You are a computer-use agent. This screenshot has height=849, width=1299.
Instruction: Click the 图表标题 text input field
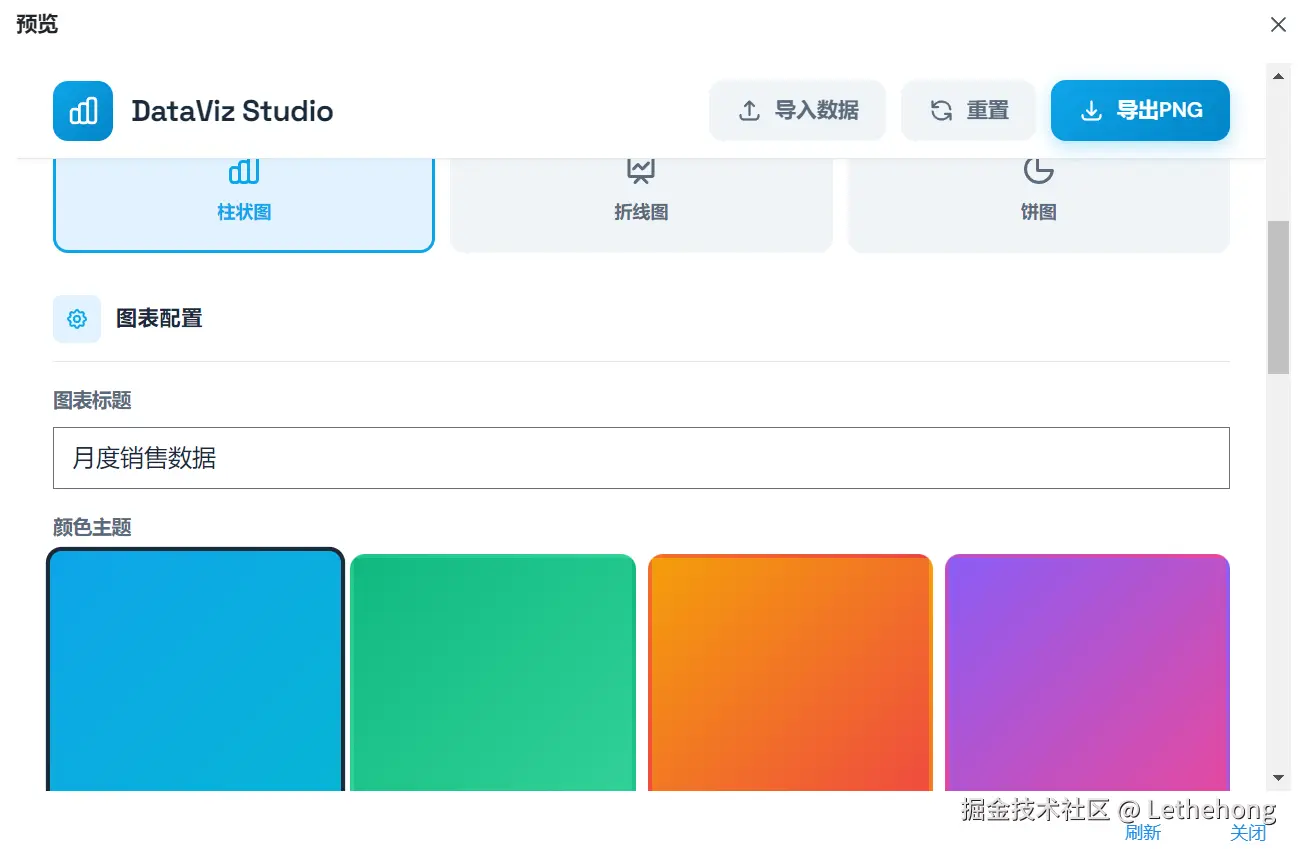tap(641, 458)
